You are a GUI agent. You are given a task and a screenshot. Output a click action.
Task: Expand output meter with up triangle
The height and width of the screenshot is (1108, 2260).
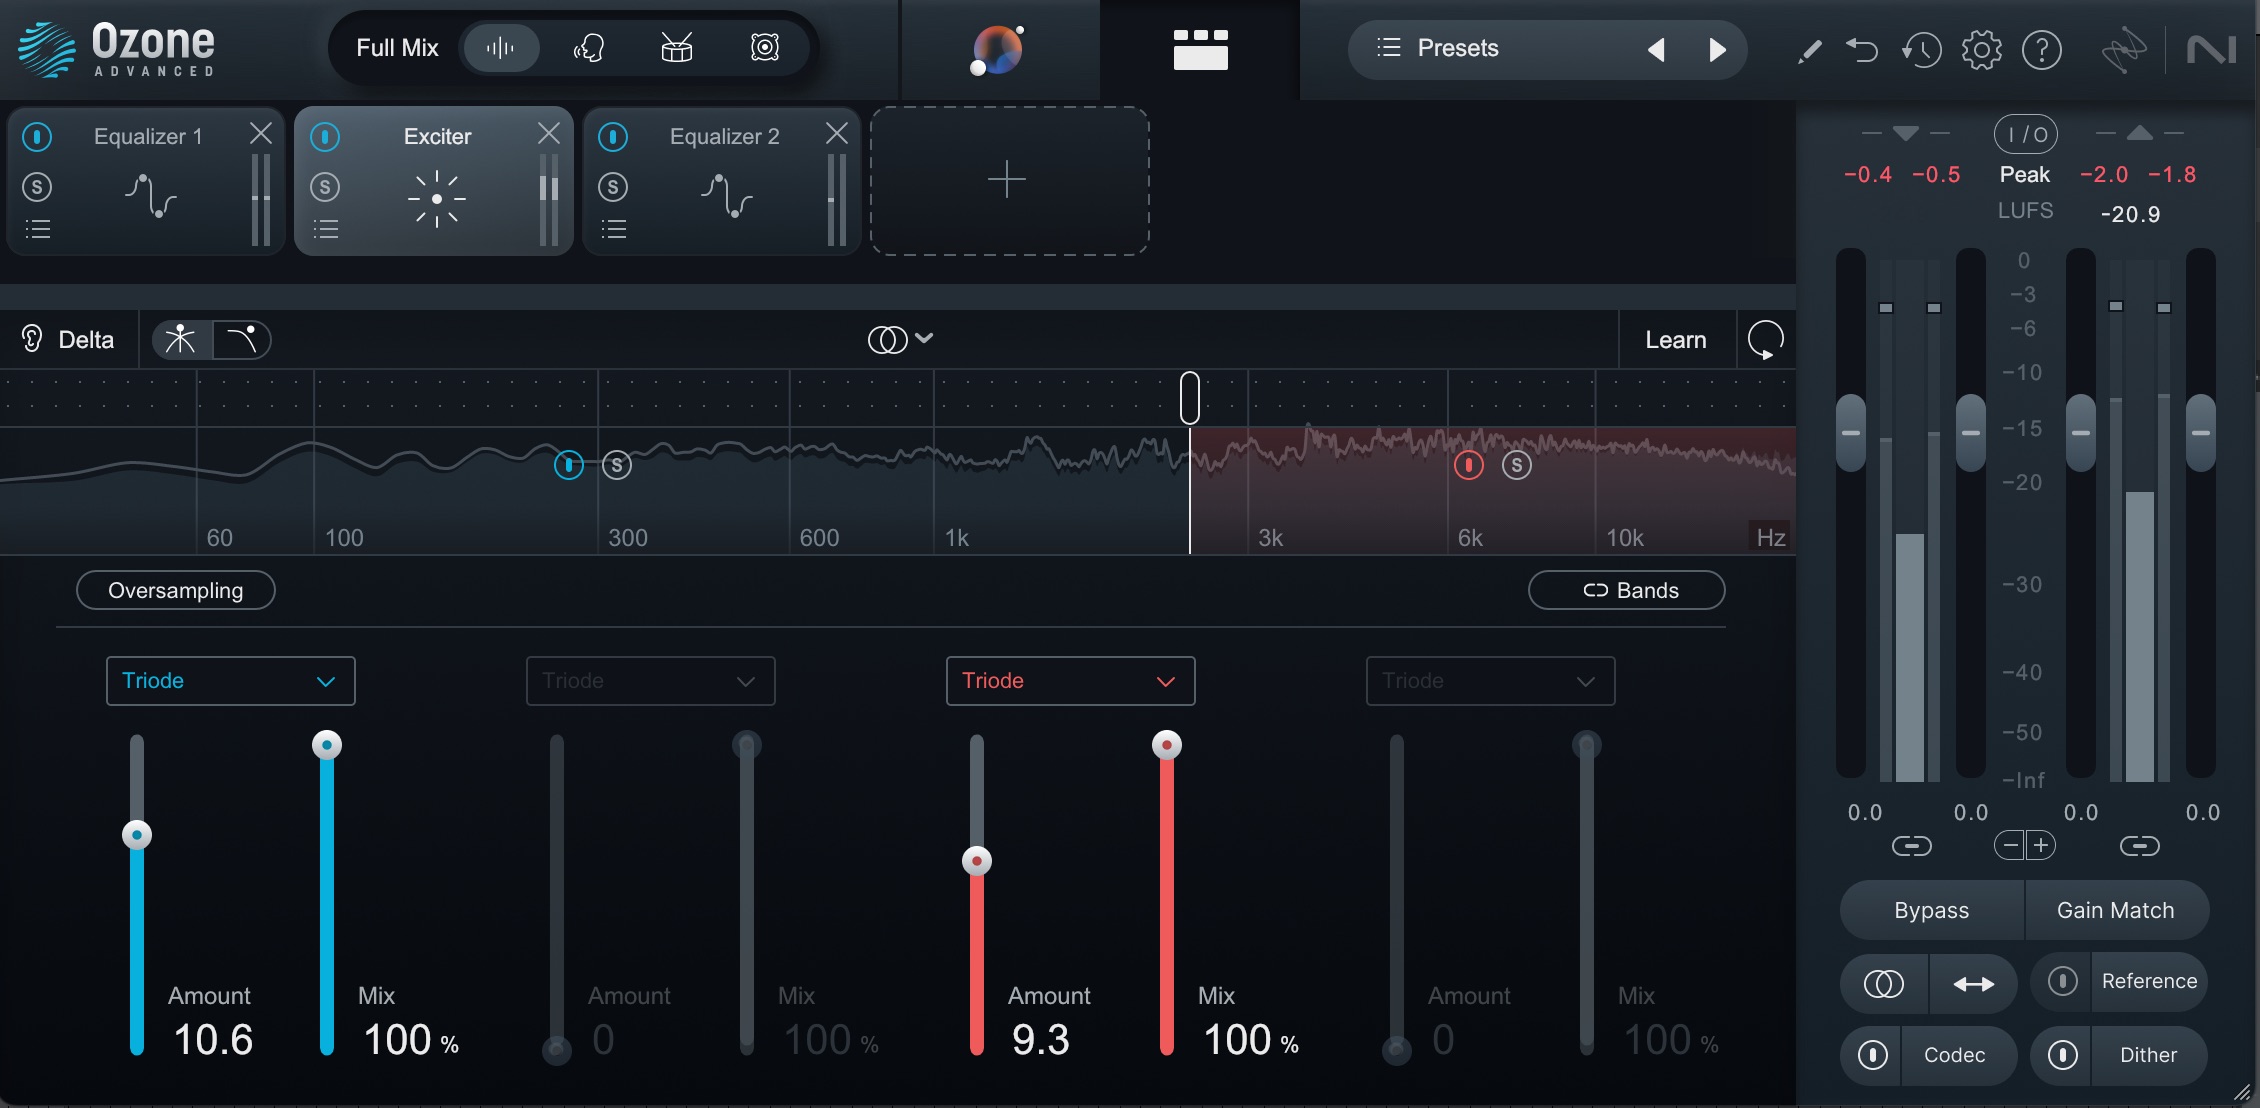tap(2140, 133)
